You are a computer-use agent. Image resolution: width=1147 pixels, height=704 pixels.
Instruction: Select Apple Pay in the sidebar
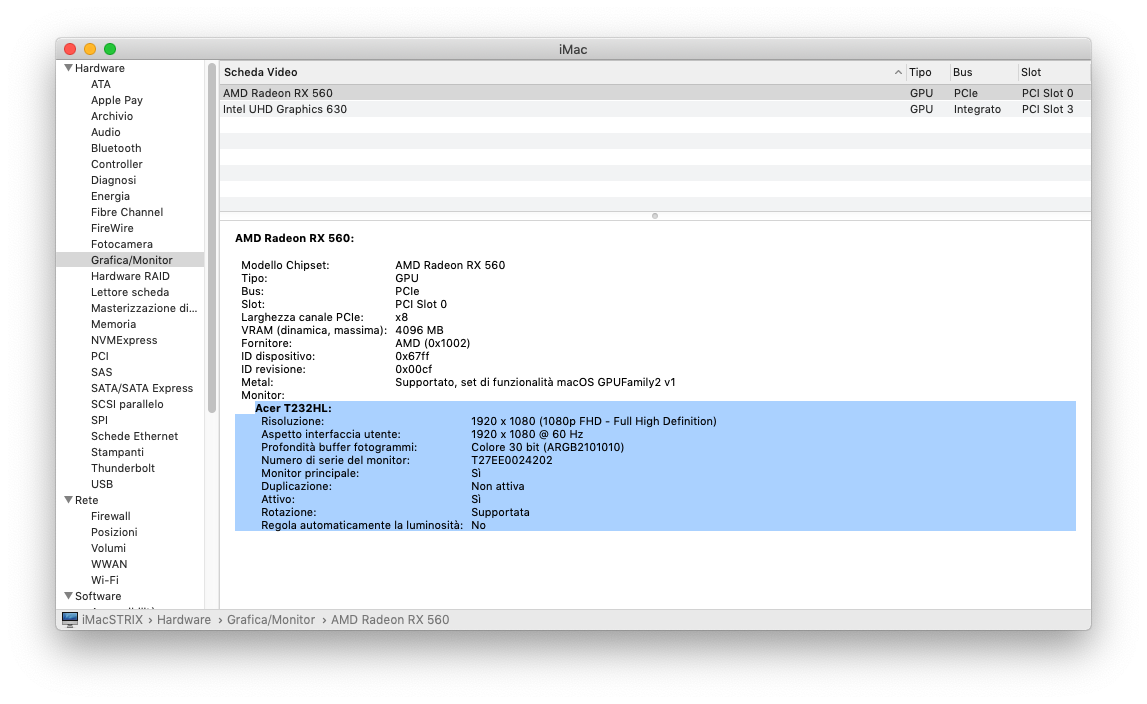[x=117, y=100]
